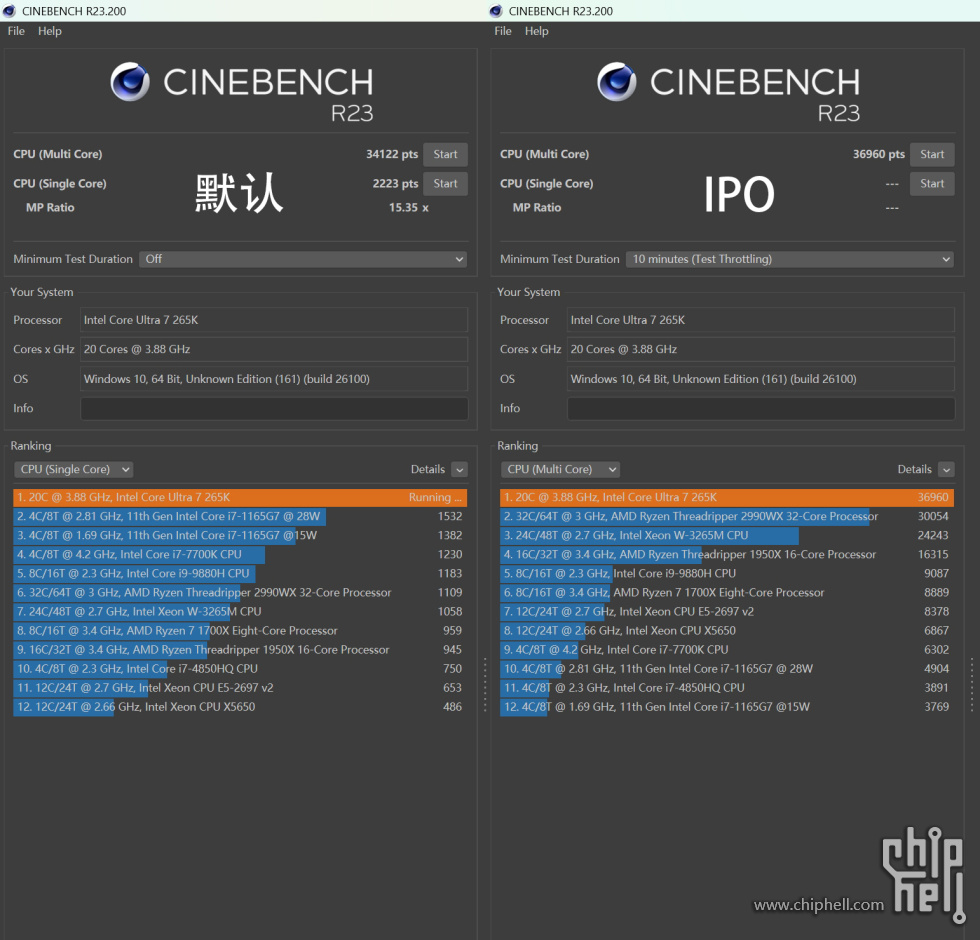Open Help menu in left Cinebench window
The height and width of the screenshot is (940, 980).
[50, 31]
